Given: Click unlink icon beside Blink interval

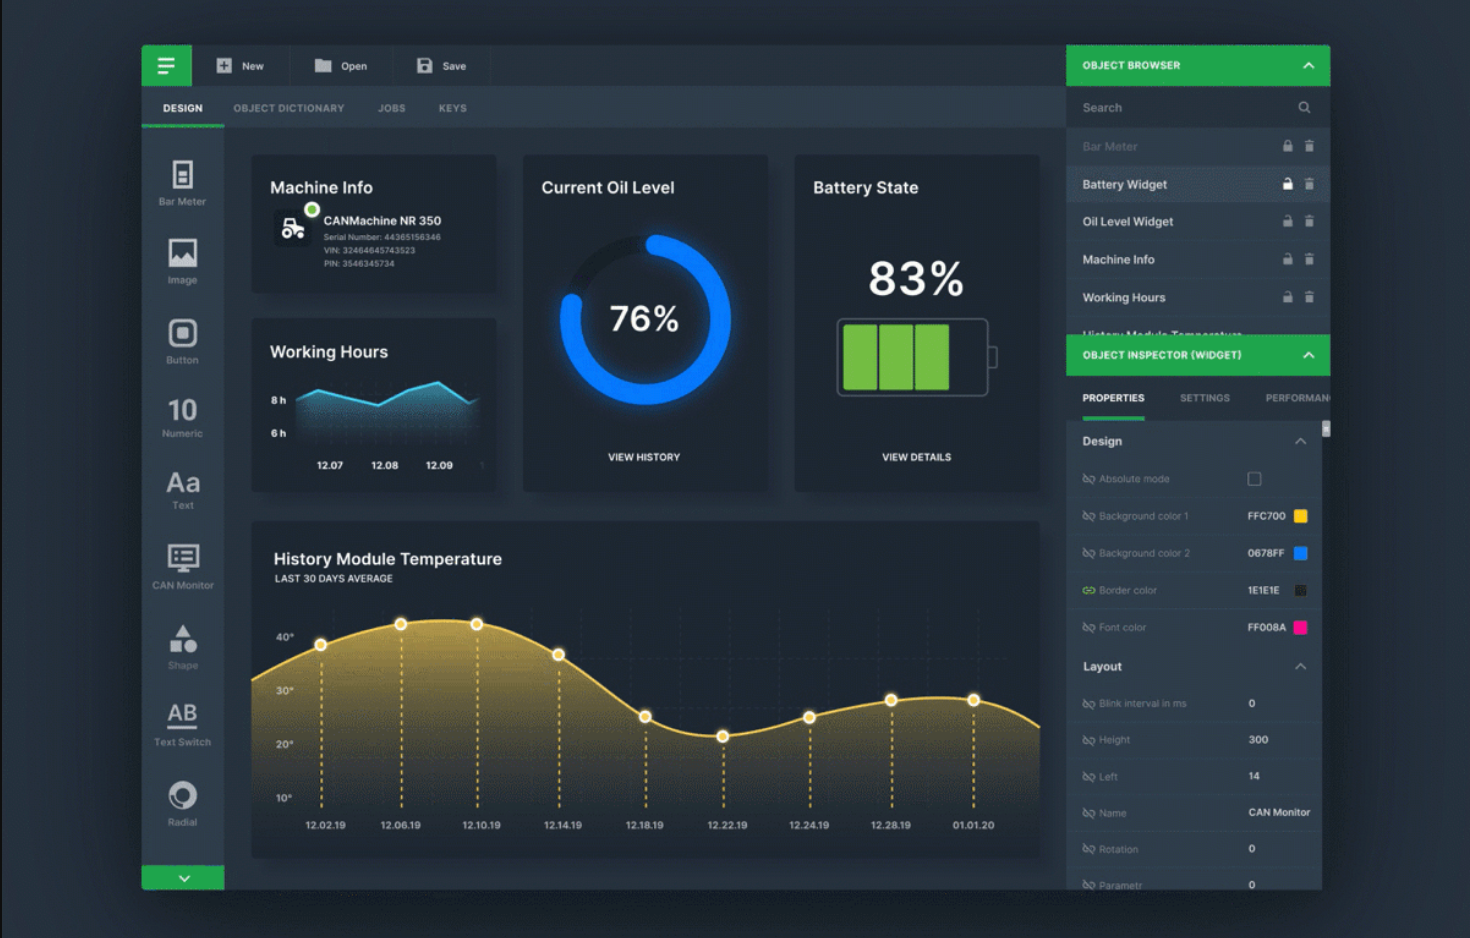Looking at the screenshot, I should coord(1088,703).
